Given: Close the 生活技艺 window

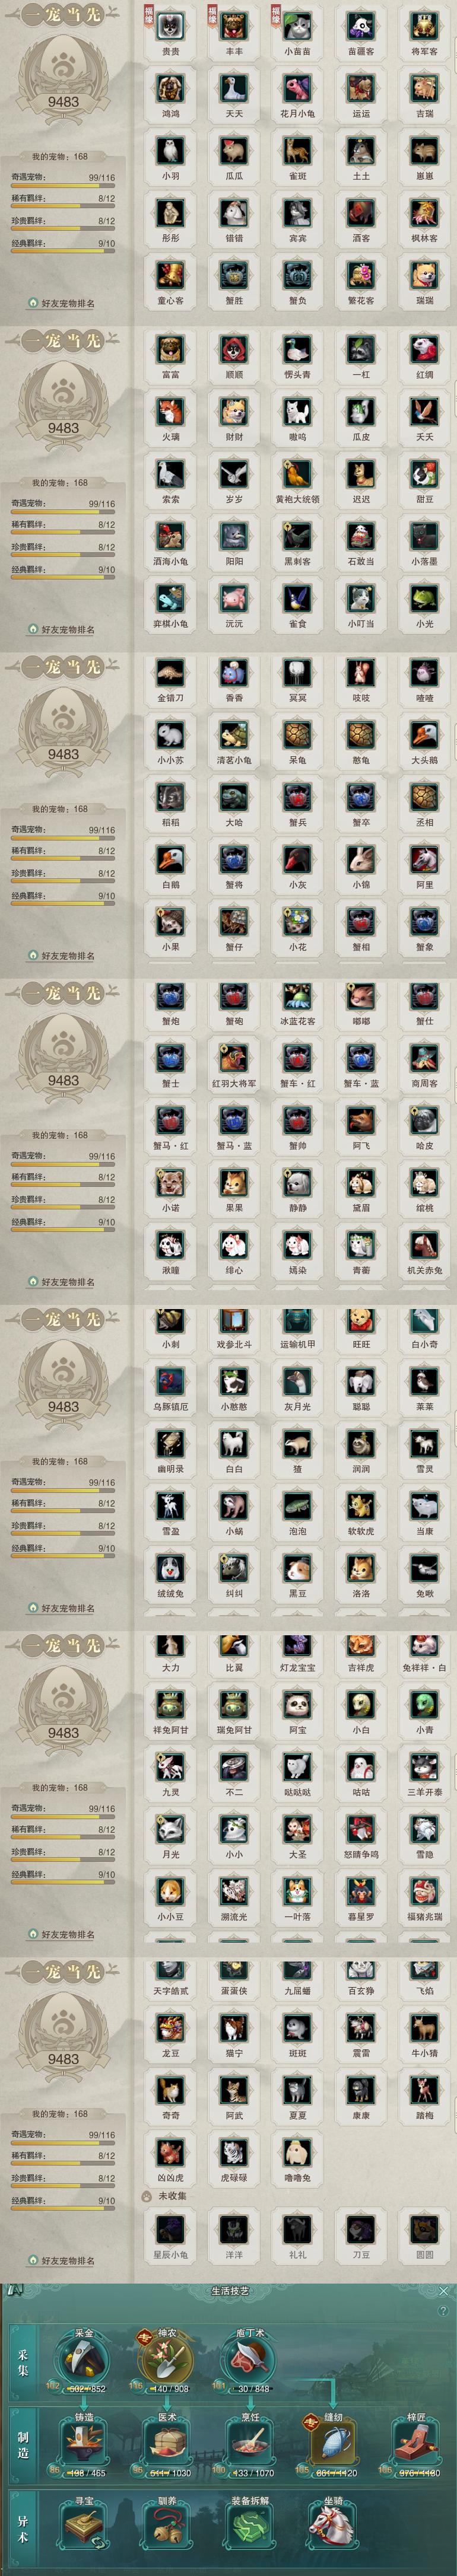Looking at the screenshot, I should point(444,2290).
